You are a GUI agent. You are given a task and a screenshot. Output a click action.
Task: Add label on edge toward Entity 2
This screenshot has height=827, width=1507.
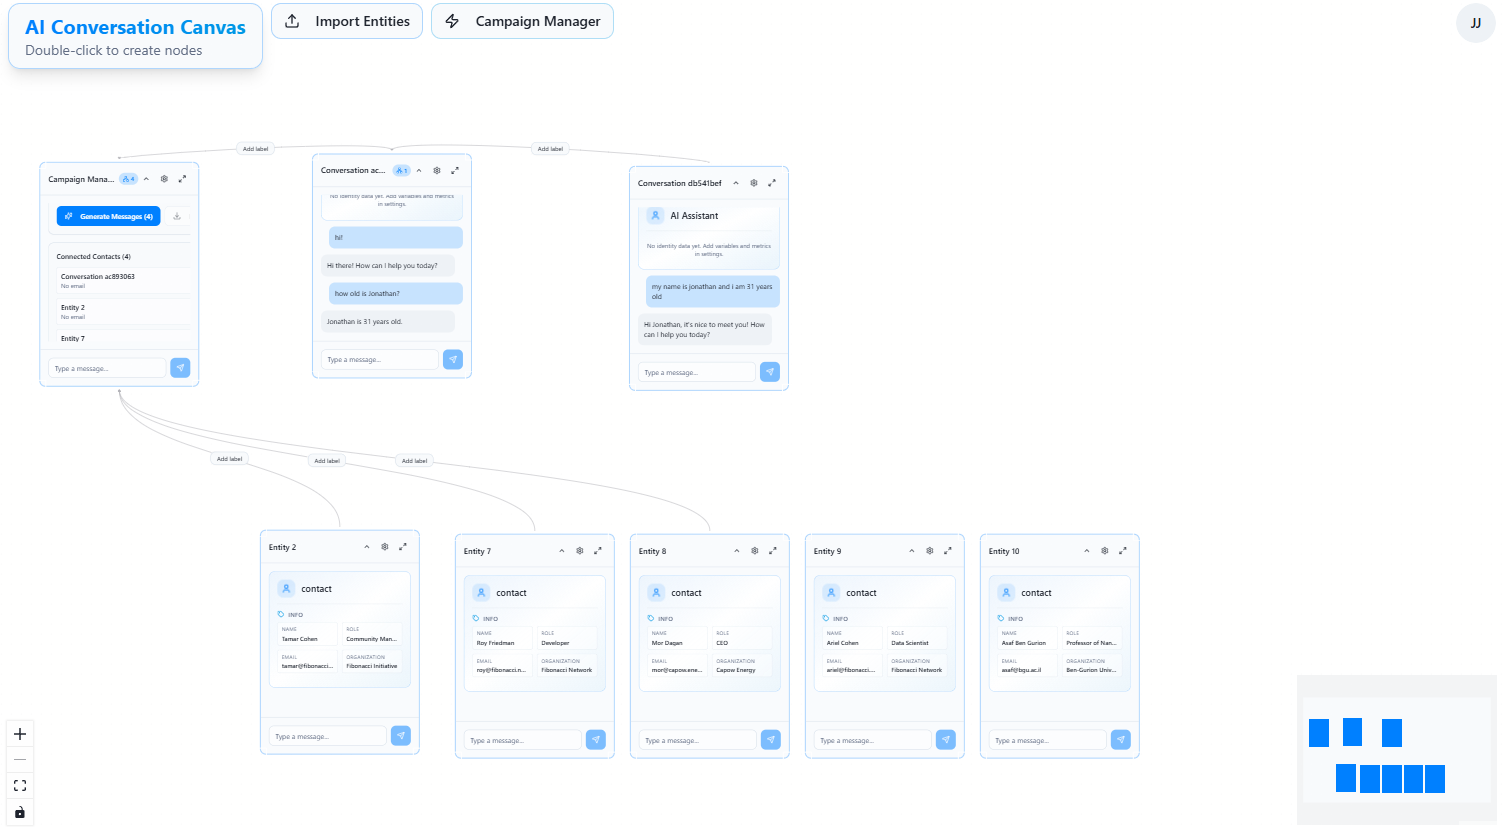(230, 459)
